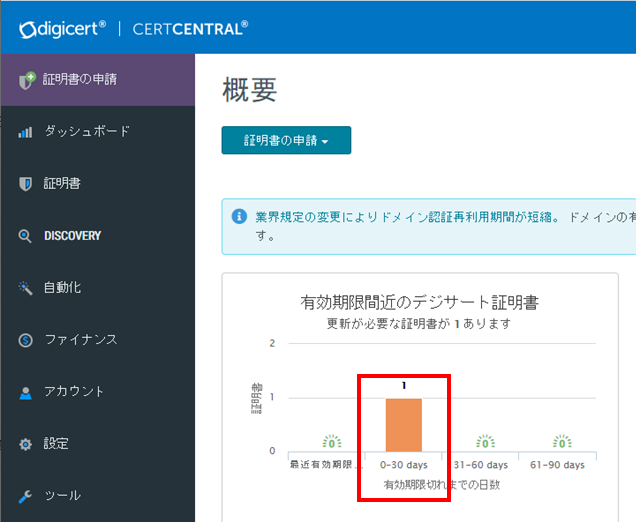636x522 pixels.
Task: Open 自動化 in the sidebar
Action: click(97, 288)
